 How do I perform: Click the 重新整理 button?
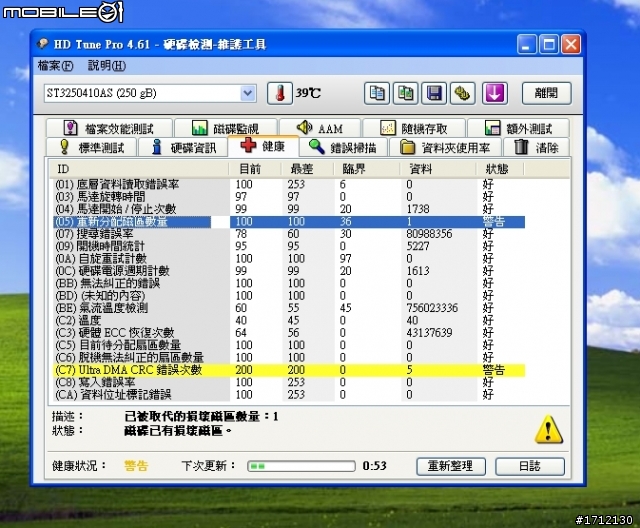pyautogui.click(x=451, y=466)
